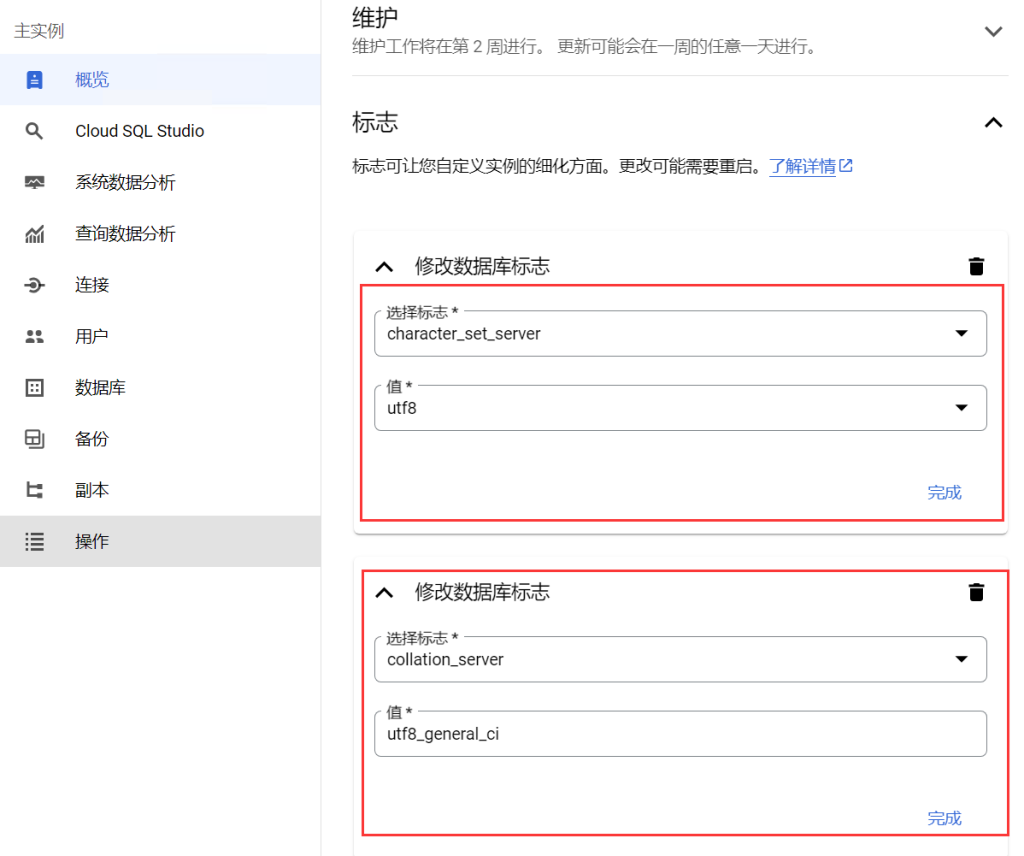Click the 操作 list icon
The height and width of the screenshot is (856, 1024).
[x=35, y=542]
